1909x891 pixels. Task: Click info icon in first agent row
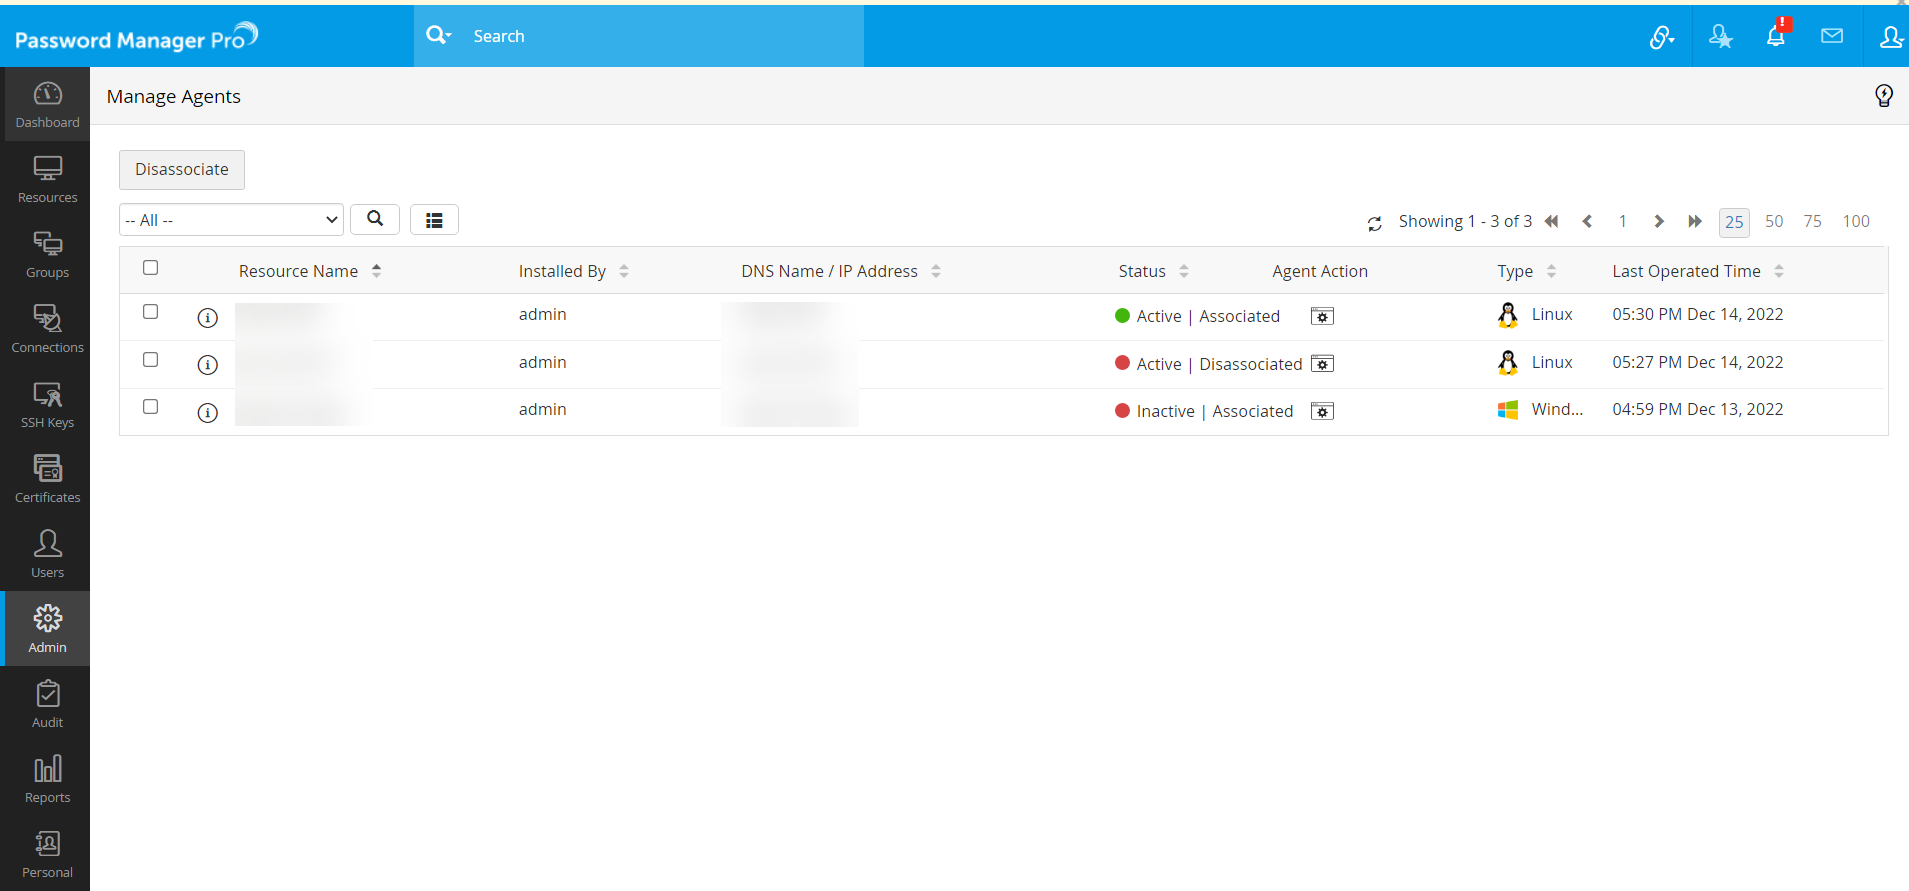[208, 318]
